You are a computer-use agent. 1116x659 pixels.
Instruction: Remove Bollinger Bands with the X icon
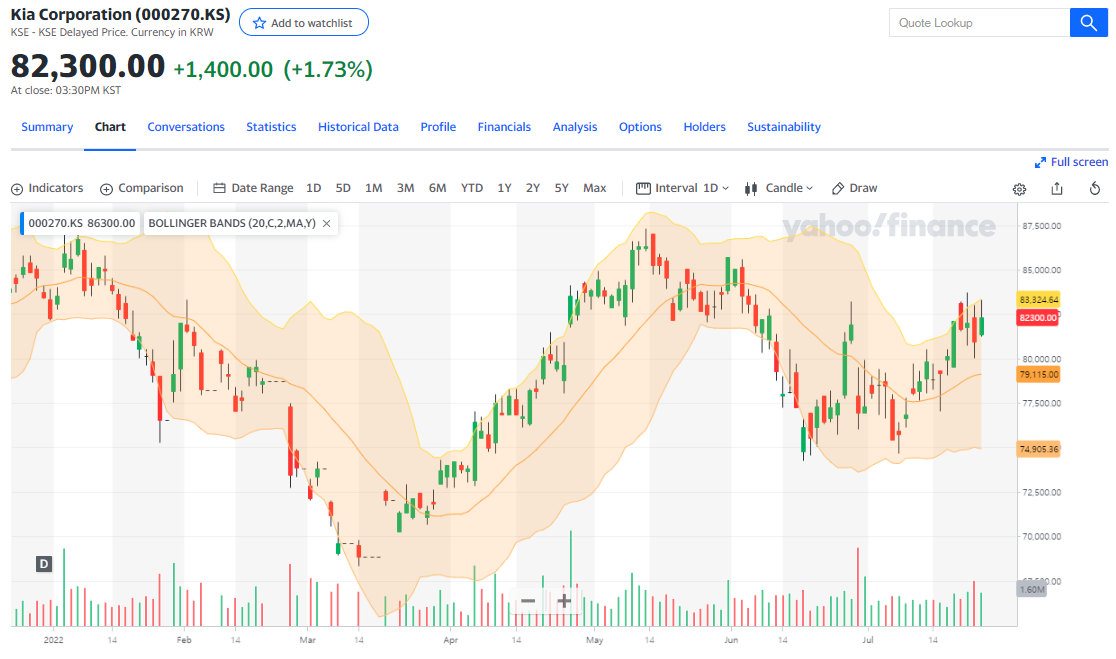pos(327,223)
